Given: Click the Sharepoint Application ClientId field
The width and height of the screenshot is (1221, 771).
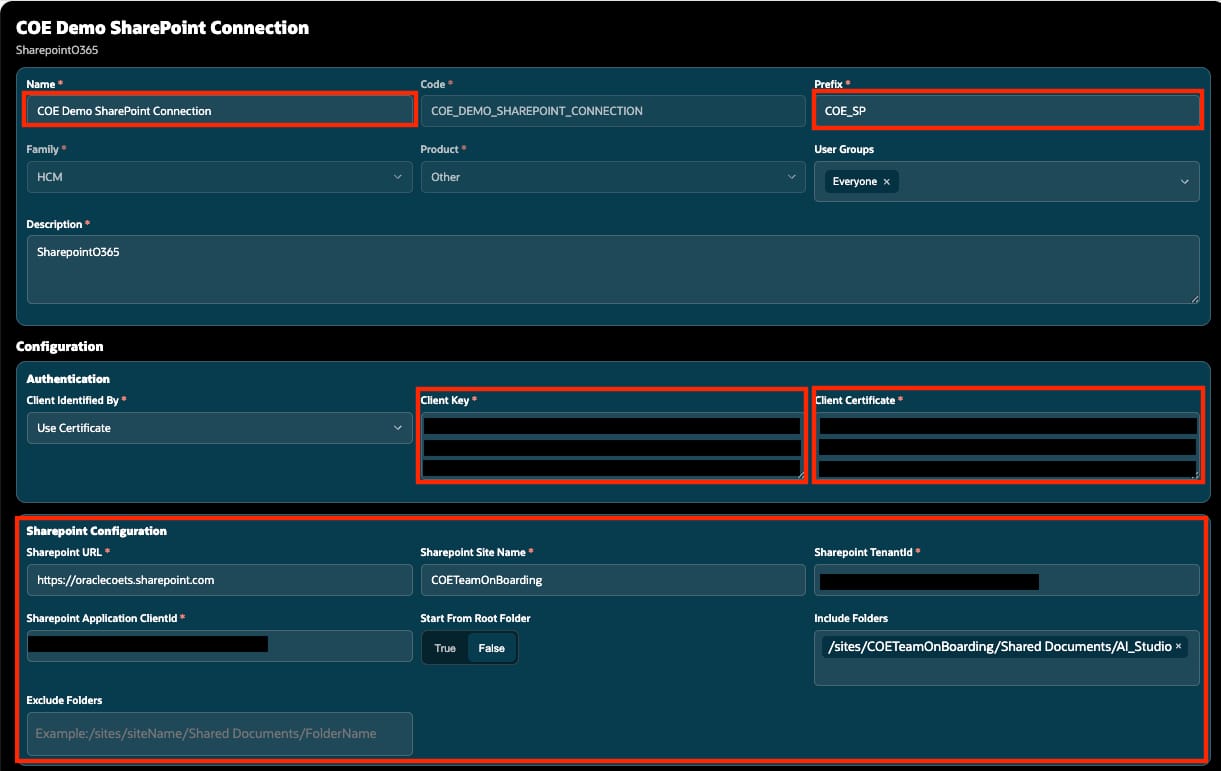Looking at the screenshot, I should pyautogui.click(x=219, y=646).
